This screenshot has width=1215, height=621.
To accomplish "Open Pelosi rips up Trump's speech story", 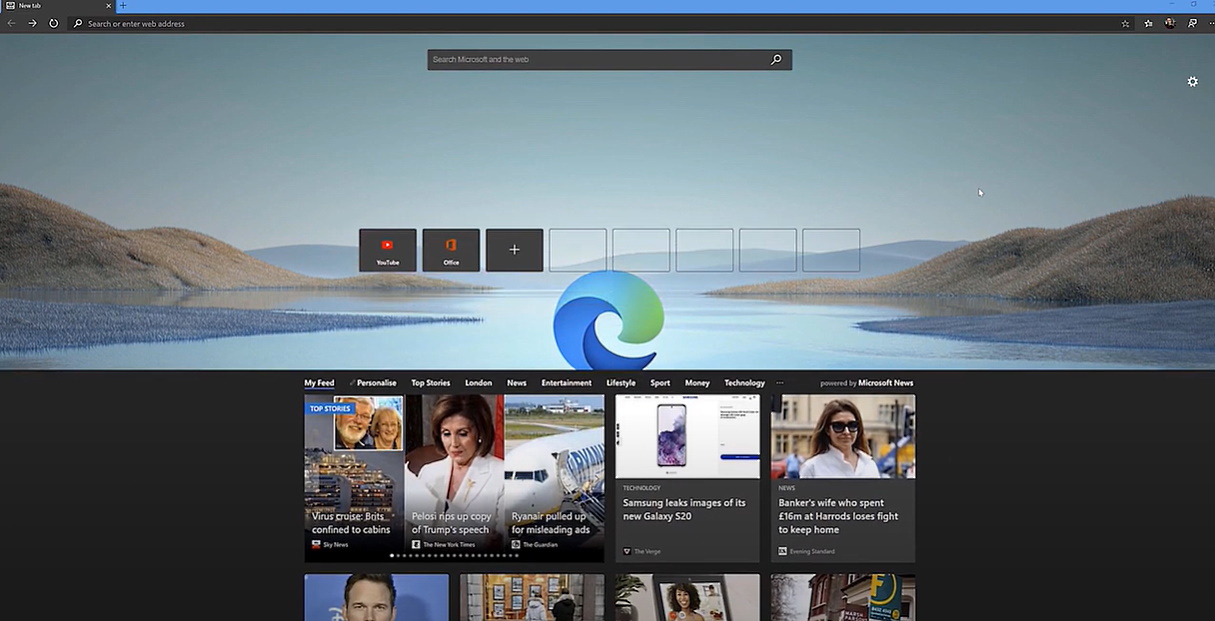I will tap(450, 523).
